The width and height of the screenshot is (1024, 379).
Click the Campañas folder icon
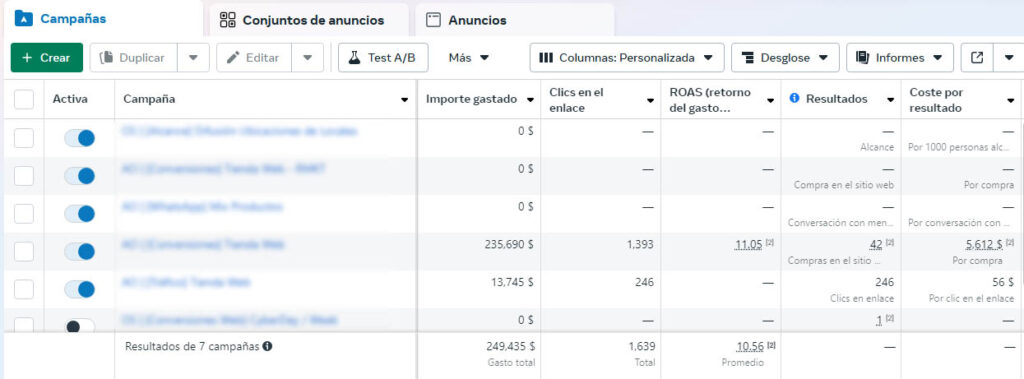[x=24, y=19]
